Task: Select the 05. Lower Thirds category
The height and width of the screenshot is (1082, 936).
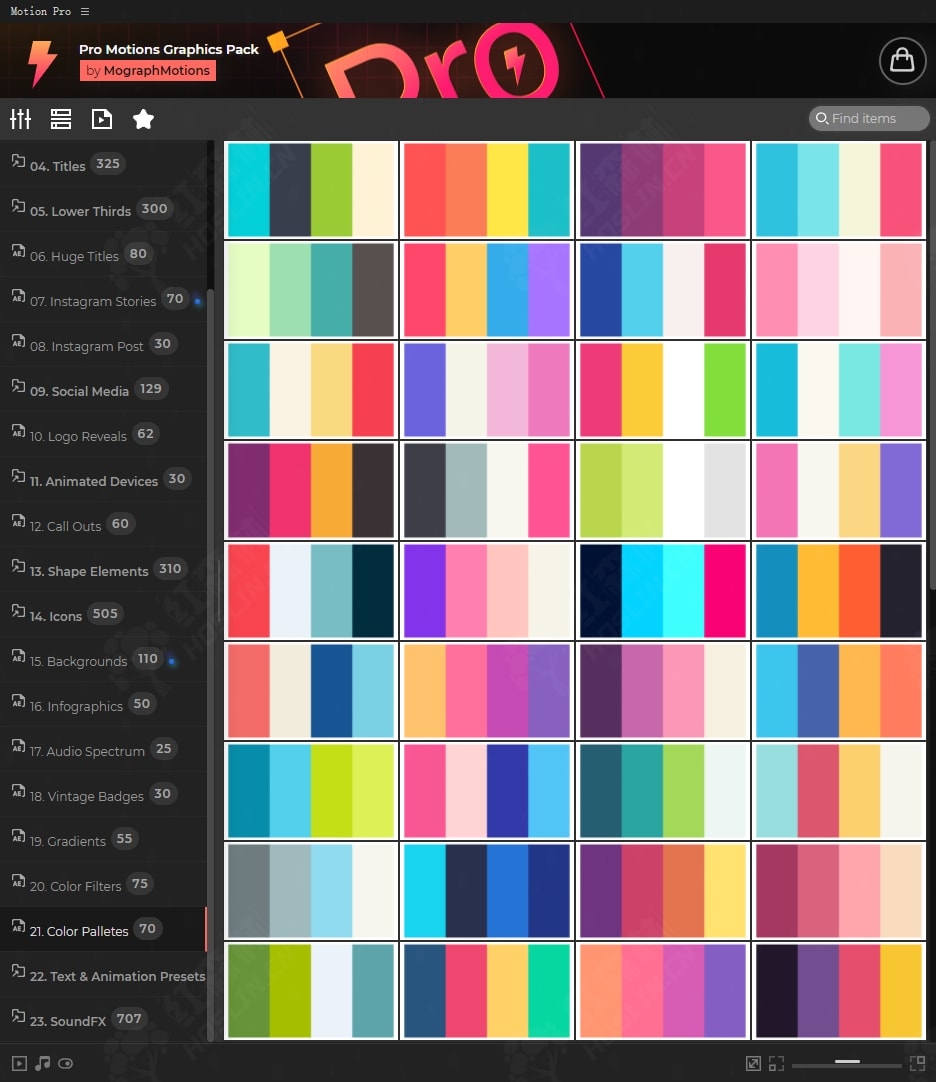Action: [104, 209]
